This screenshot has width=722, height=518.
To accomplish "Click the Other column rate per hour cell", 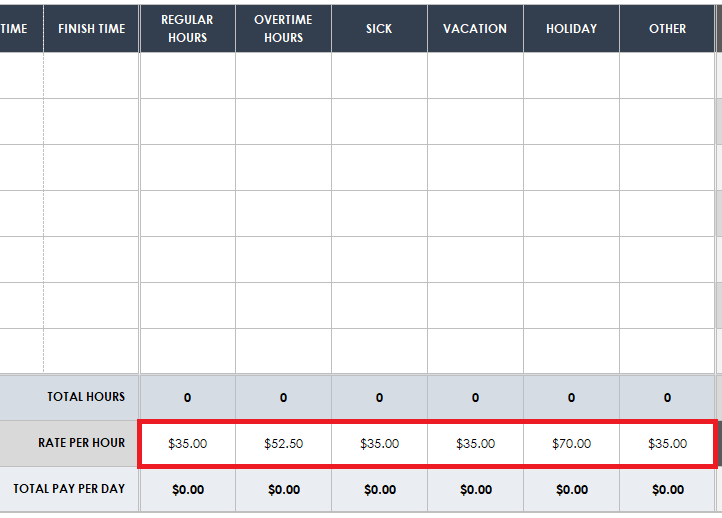I will point(667,443).
